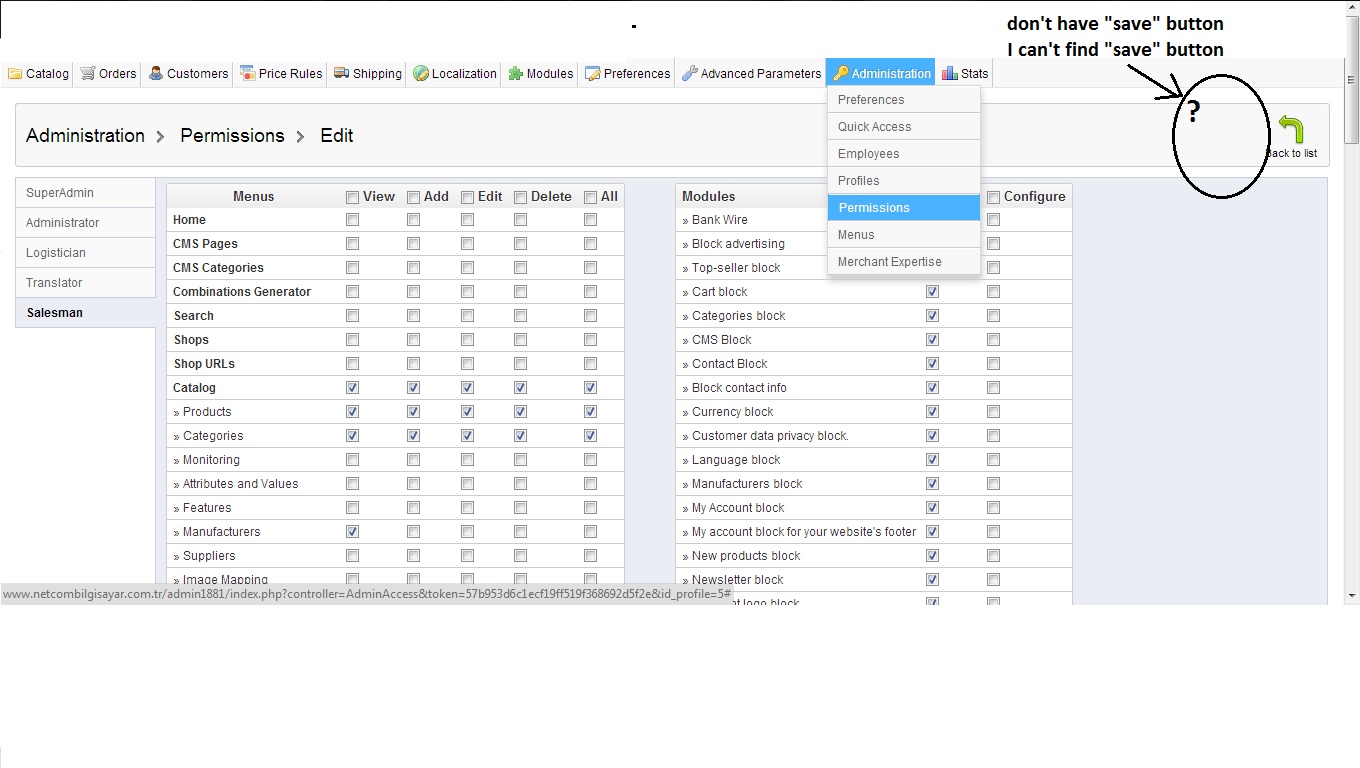Click the Customer data privacy block label
Image resolution: width=1360 pixels, height=768 pixels.
click(x=770, y=436)
